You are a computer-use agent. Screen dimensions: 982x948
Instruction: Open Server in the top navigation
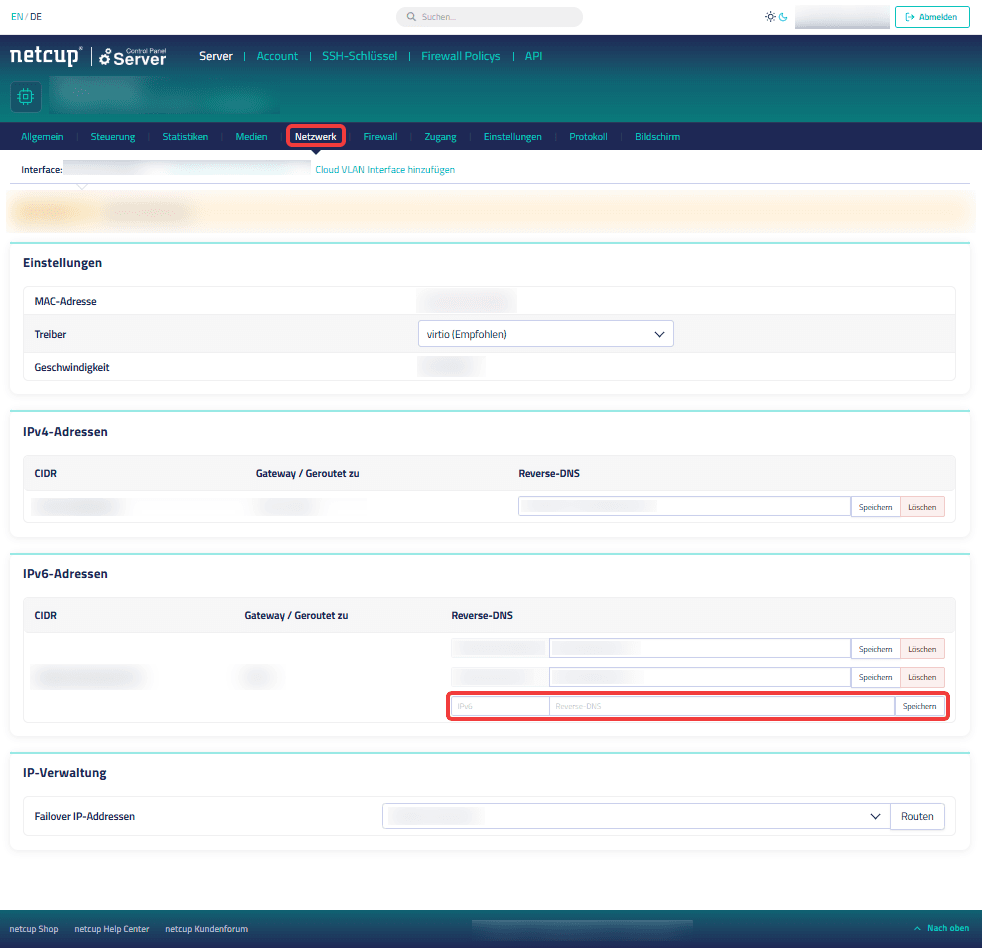coord(215,56)
